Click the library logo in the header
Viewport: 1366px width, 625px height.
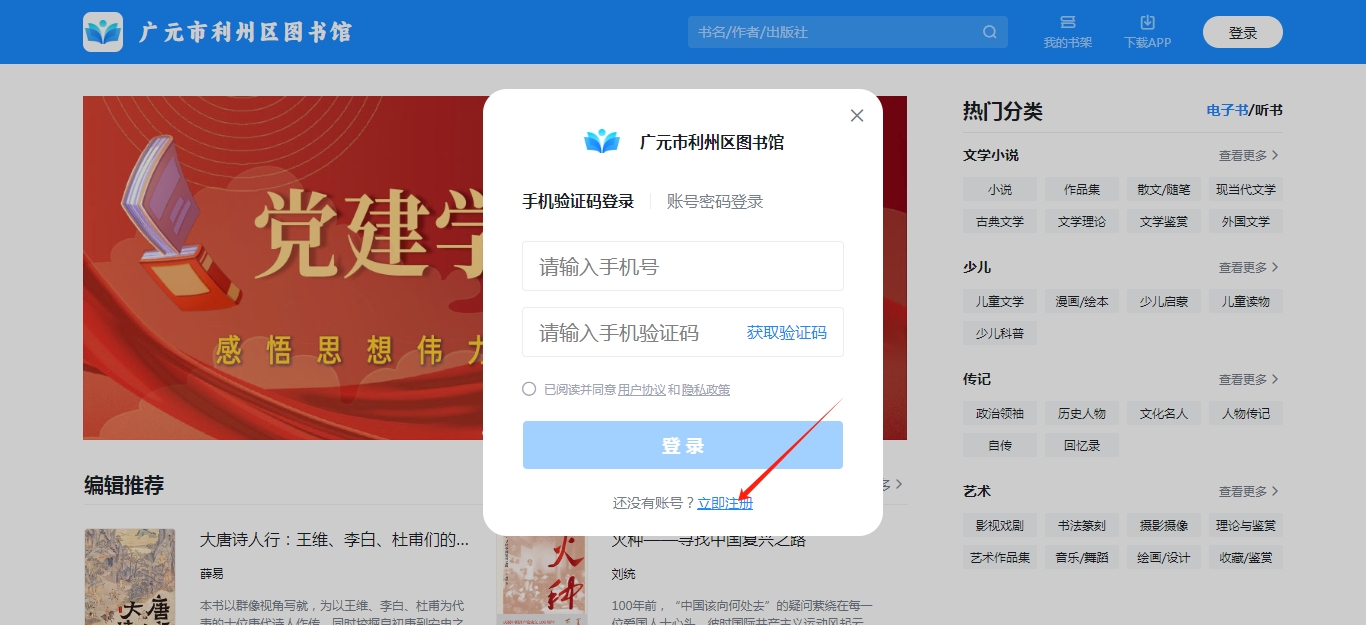(x=104, y=31)
